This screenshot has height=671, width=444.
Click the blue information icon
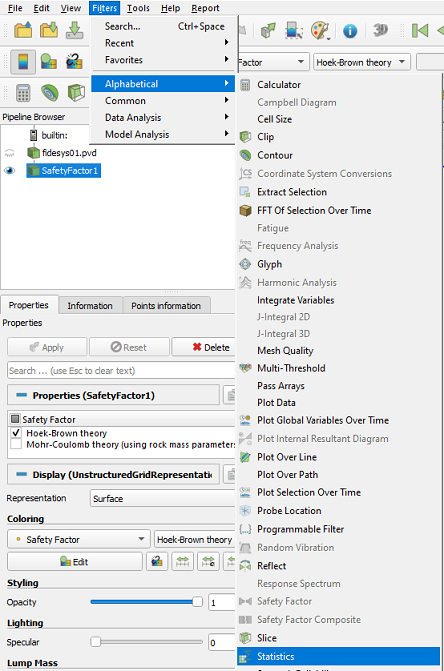(x=350, y=31)
